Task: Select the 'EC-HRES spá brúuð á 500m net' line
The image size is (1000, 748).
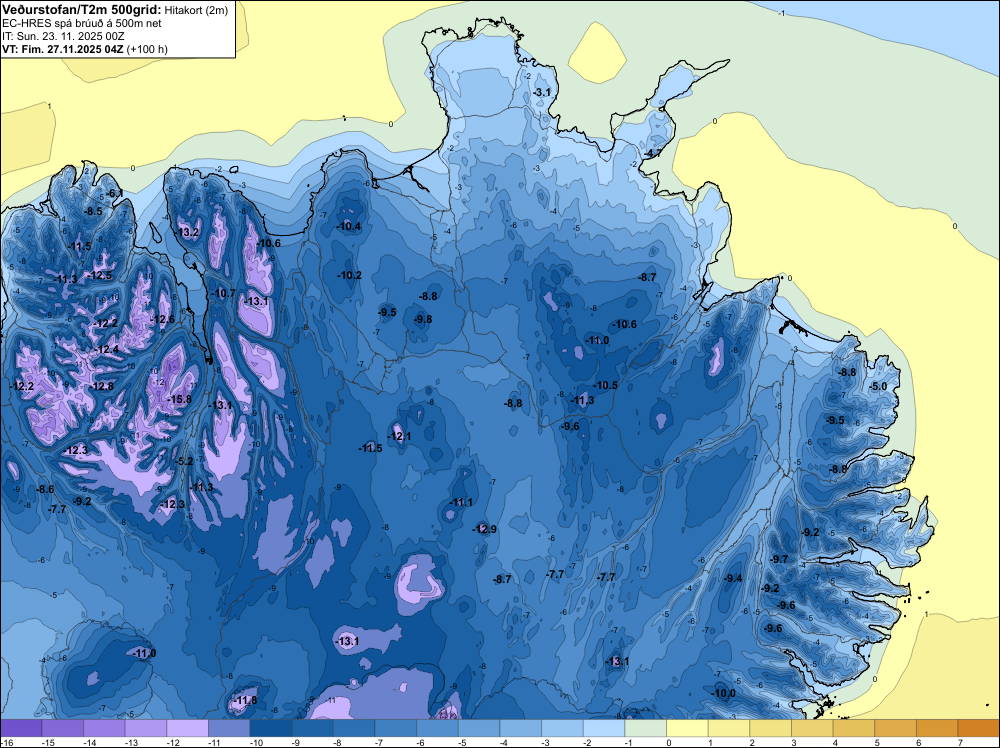Action: click(82, 24)
